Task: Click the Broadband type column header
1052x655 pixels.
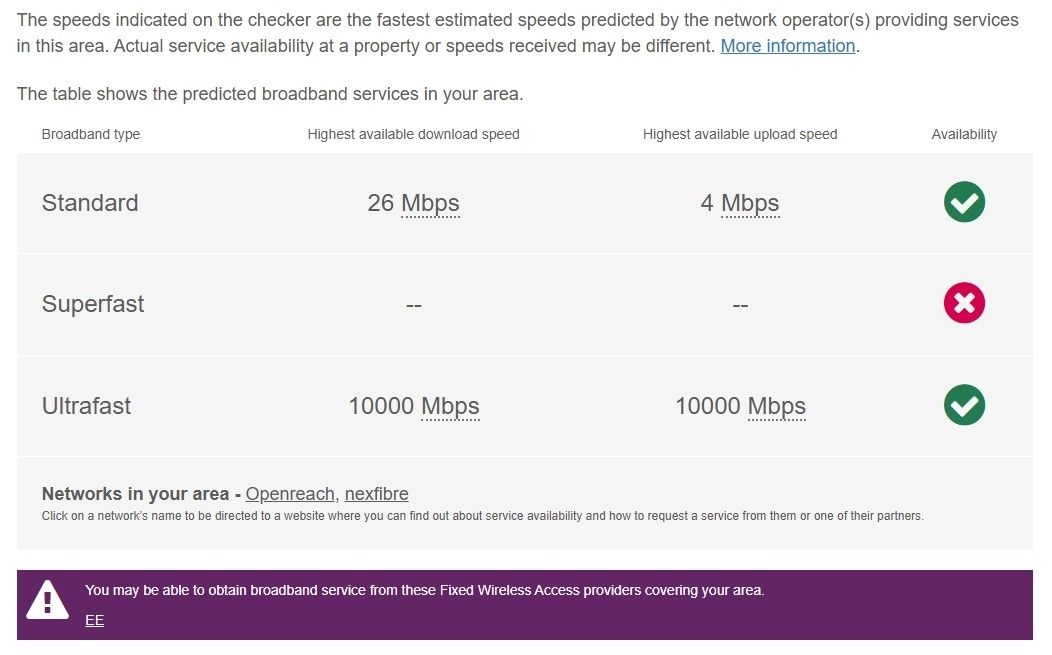Action: pos(91,134)
